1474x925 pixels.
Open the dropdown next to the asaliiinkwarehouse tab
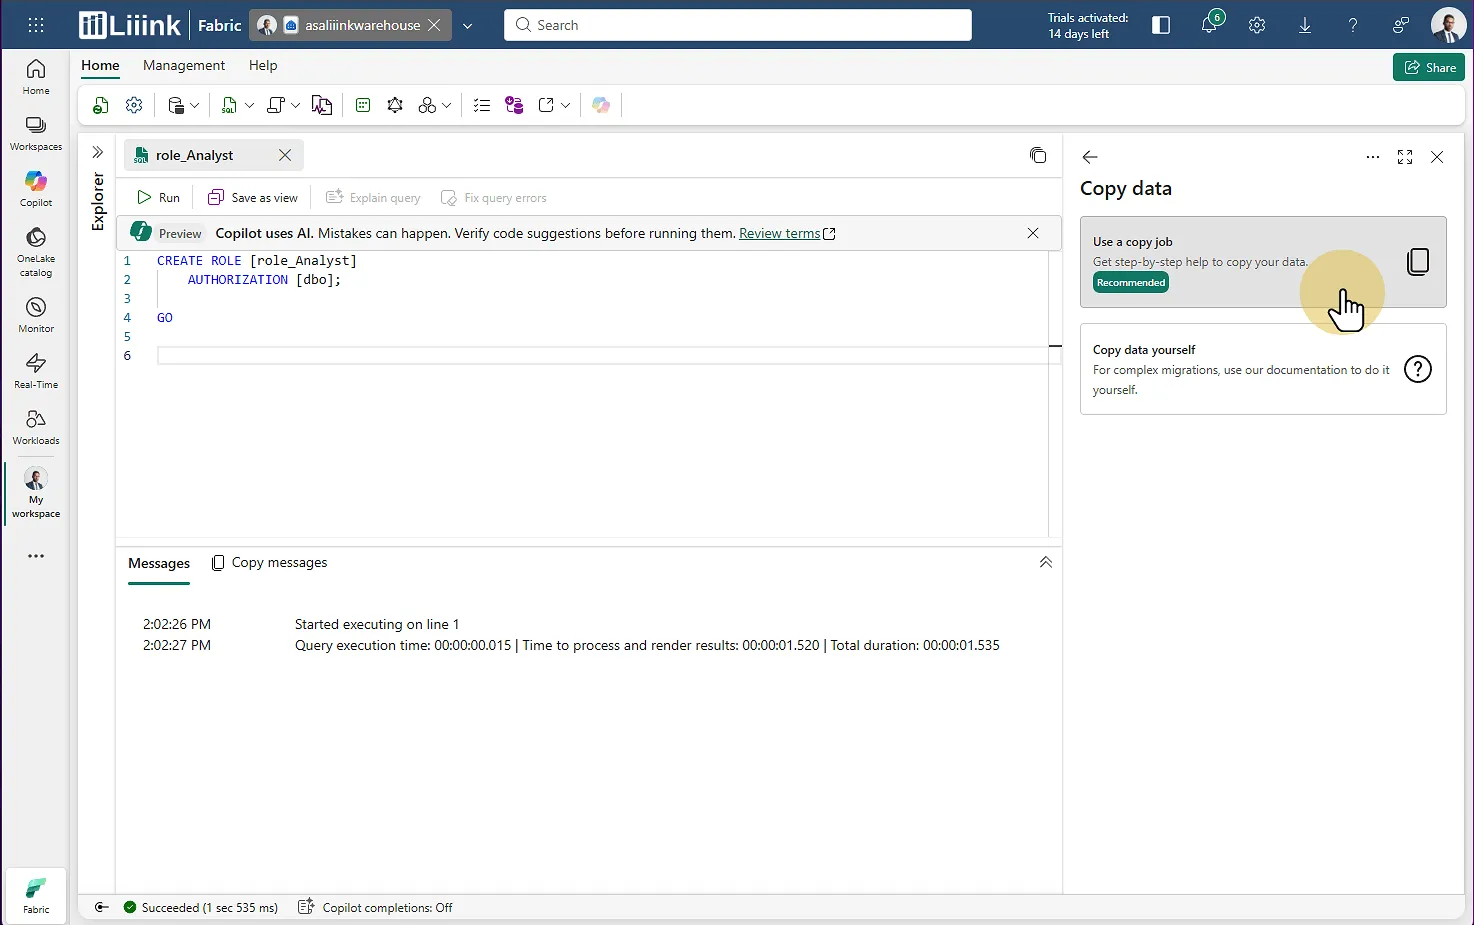[467, 25]
